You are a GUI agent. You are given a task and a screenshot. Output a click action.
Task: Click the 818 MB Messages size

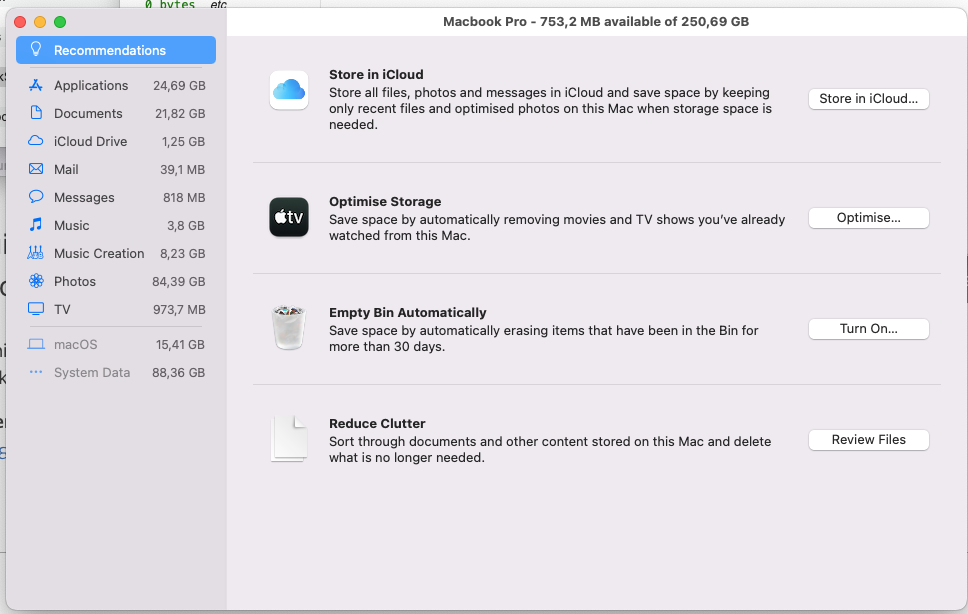(x=184, y=197)
